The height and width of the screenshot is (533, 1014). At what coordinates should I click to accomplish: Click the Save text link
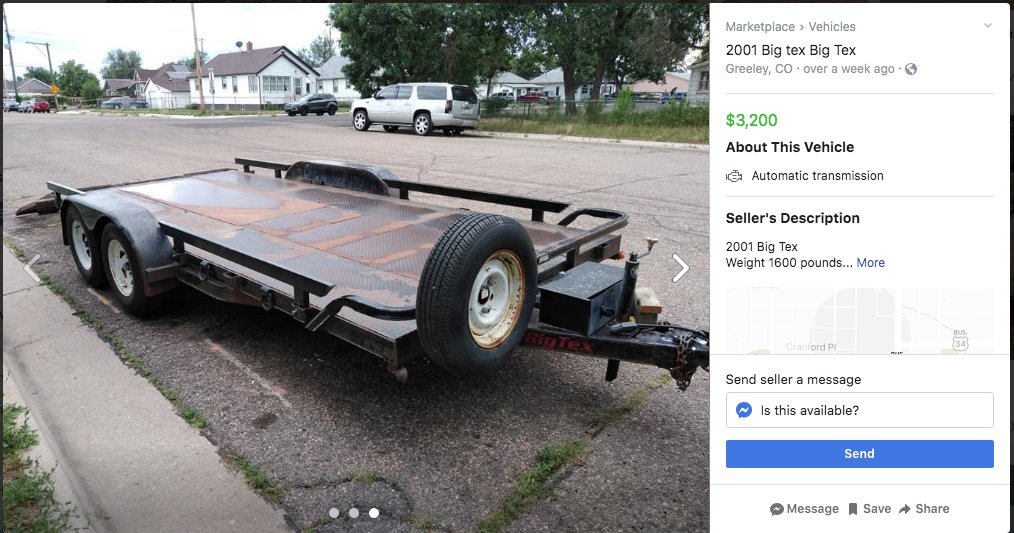[877, 509]
